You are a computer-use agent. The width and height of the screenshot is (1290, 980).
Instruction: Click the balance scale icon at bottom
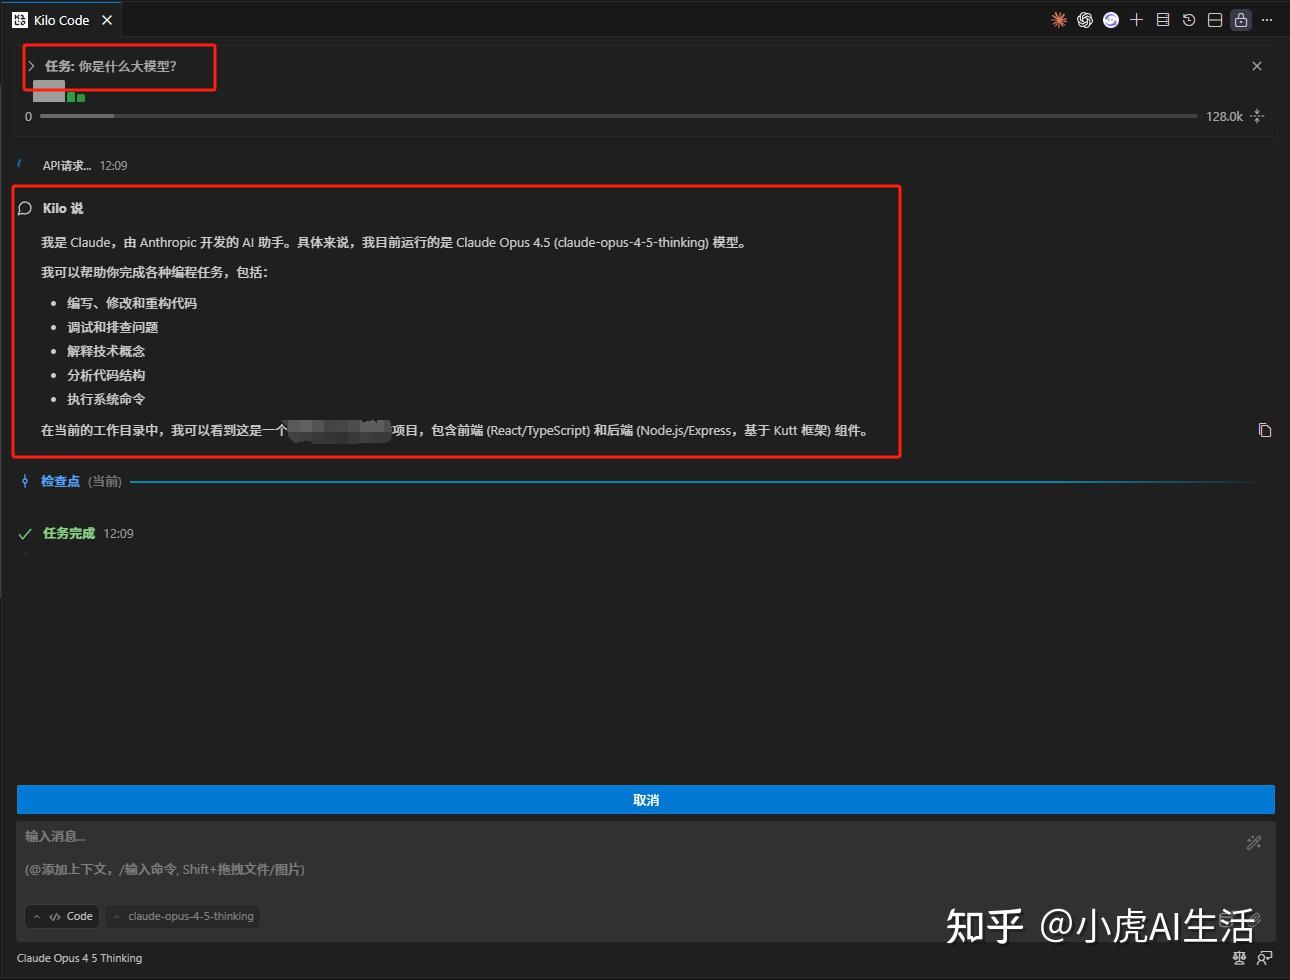(x=1240, y=958)
